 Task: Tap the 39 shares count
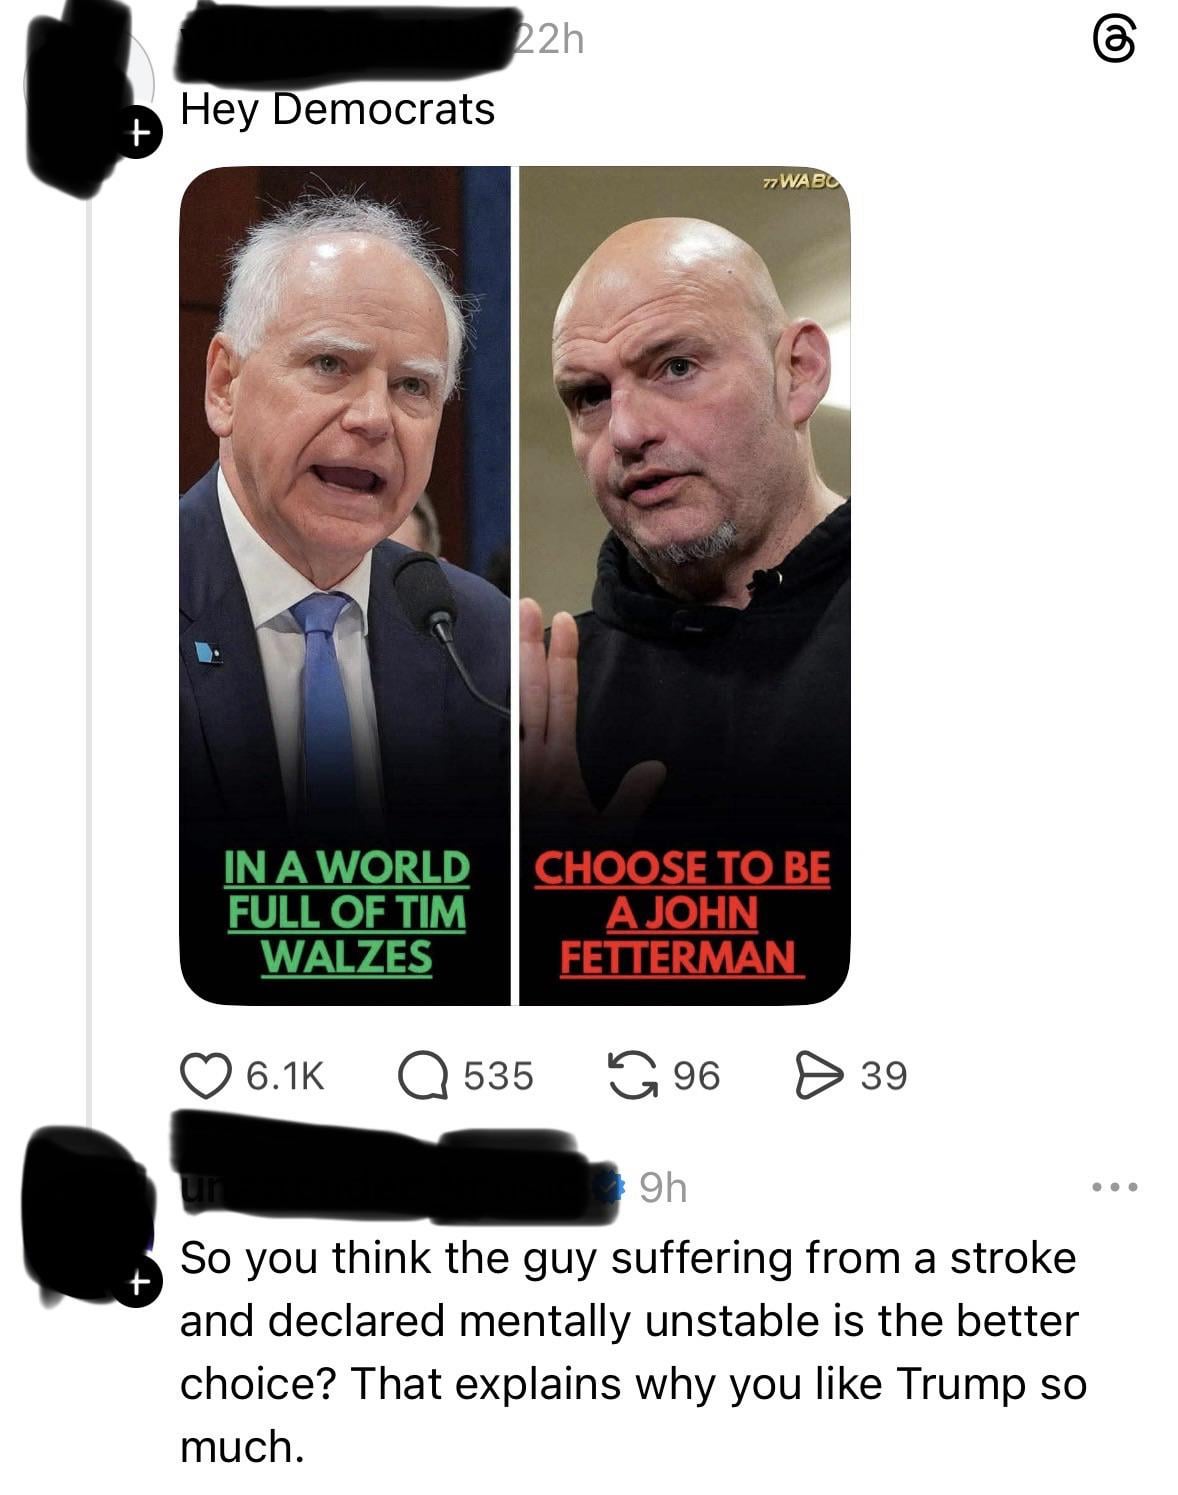pyautogui.click(x=884, y=1076)
